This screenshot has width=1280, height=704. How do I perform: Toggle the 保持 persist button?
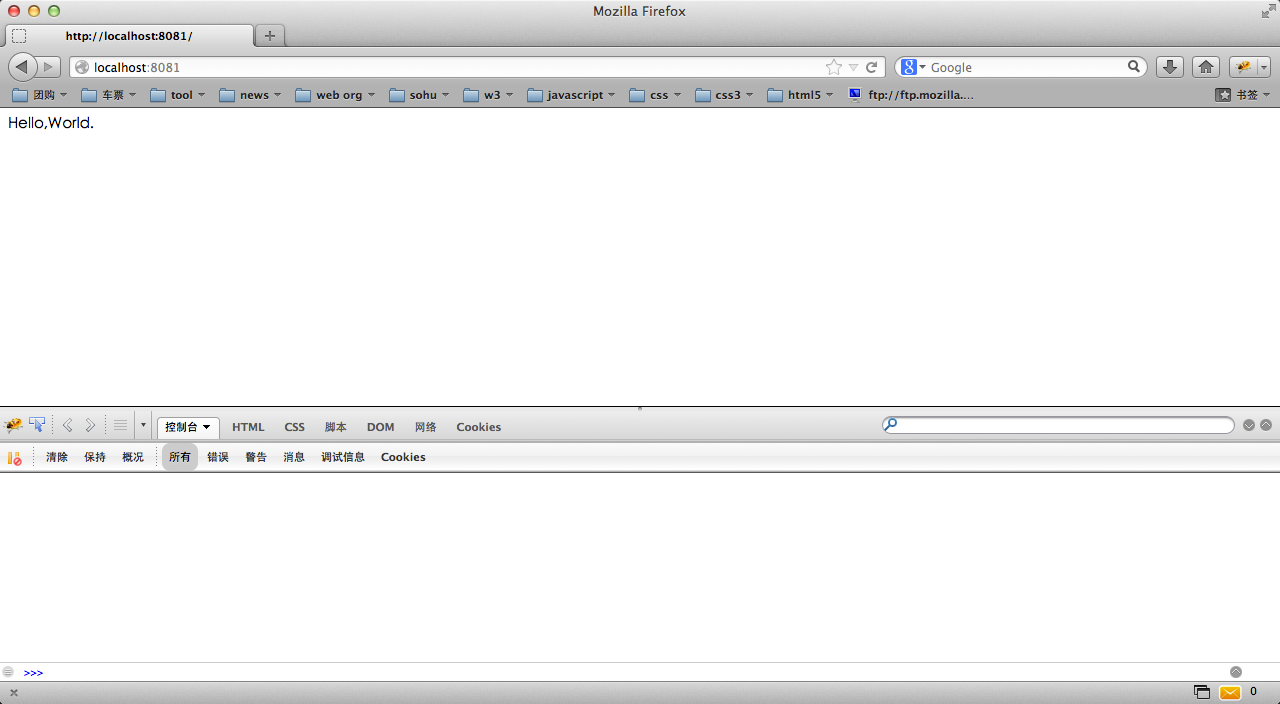coord(95,457)
